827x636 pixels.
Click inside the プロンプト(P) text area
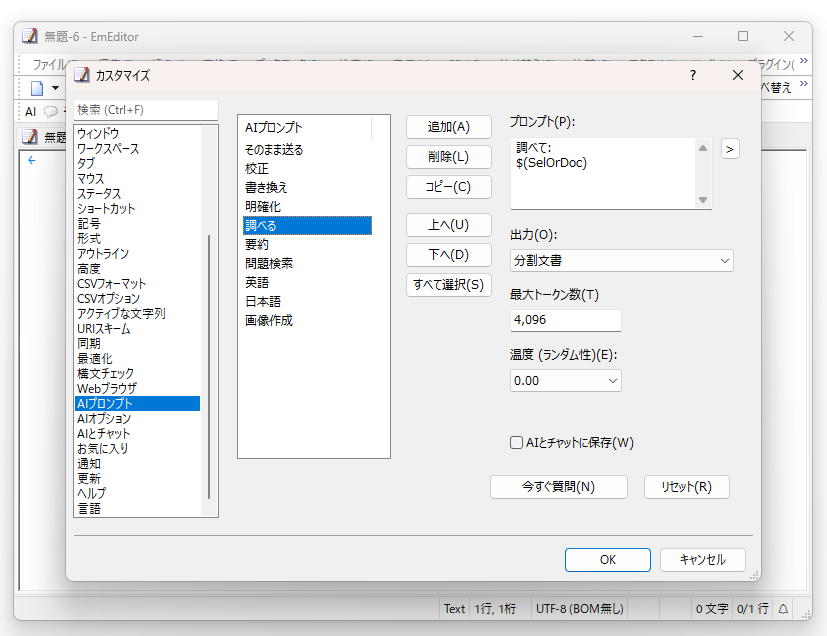click(603, 174)
